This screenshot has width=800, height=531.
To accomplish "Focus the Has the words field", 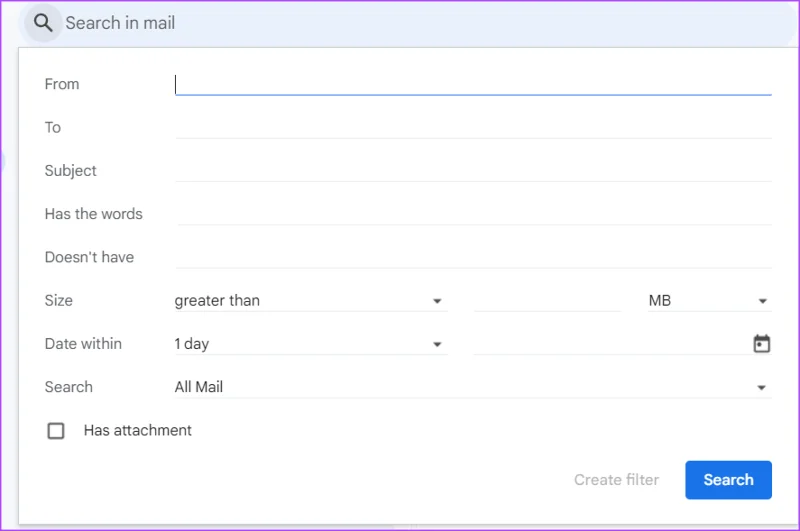I will [x=473, y=214].
